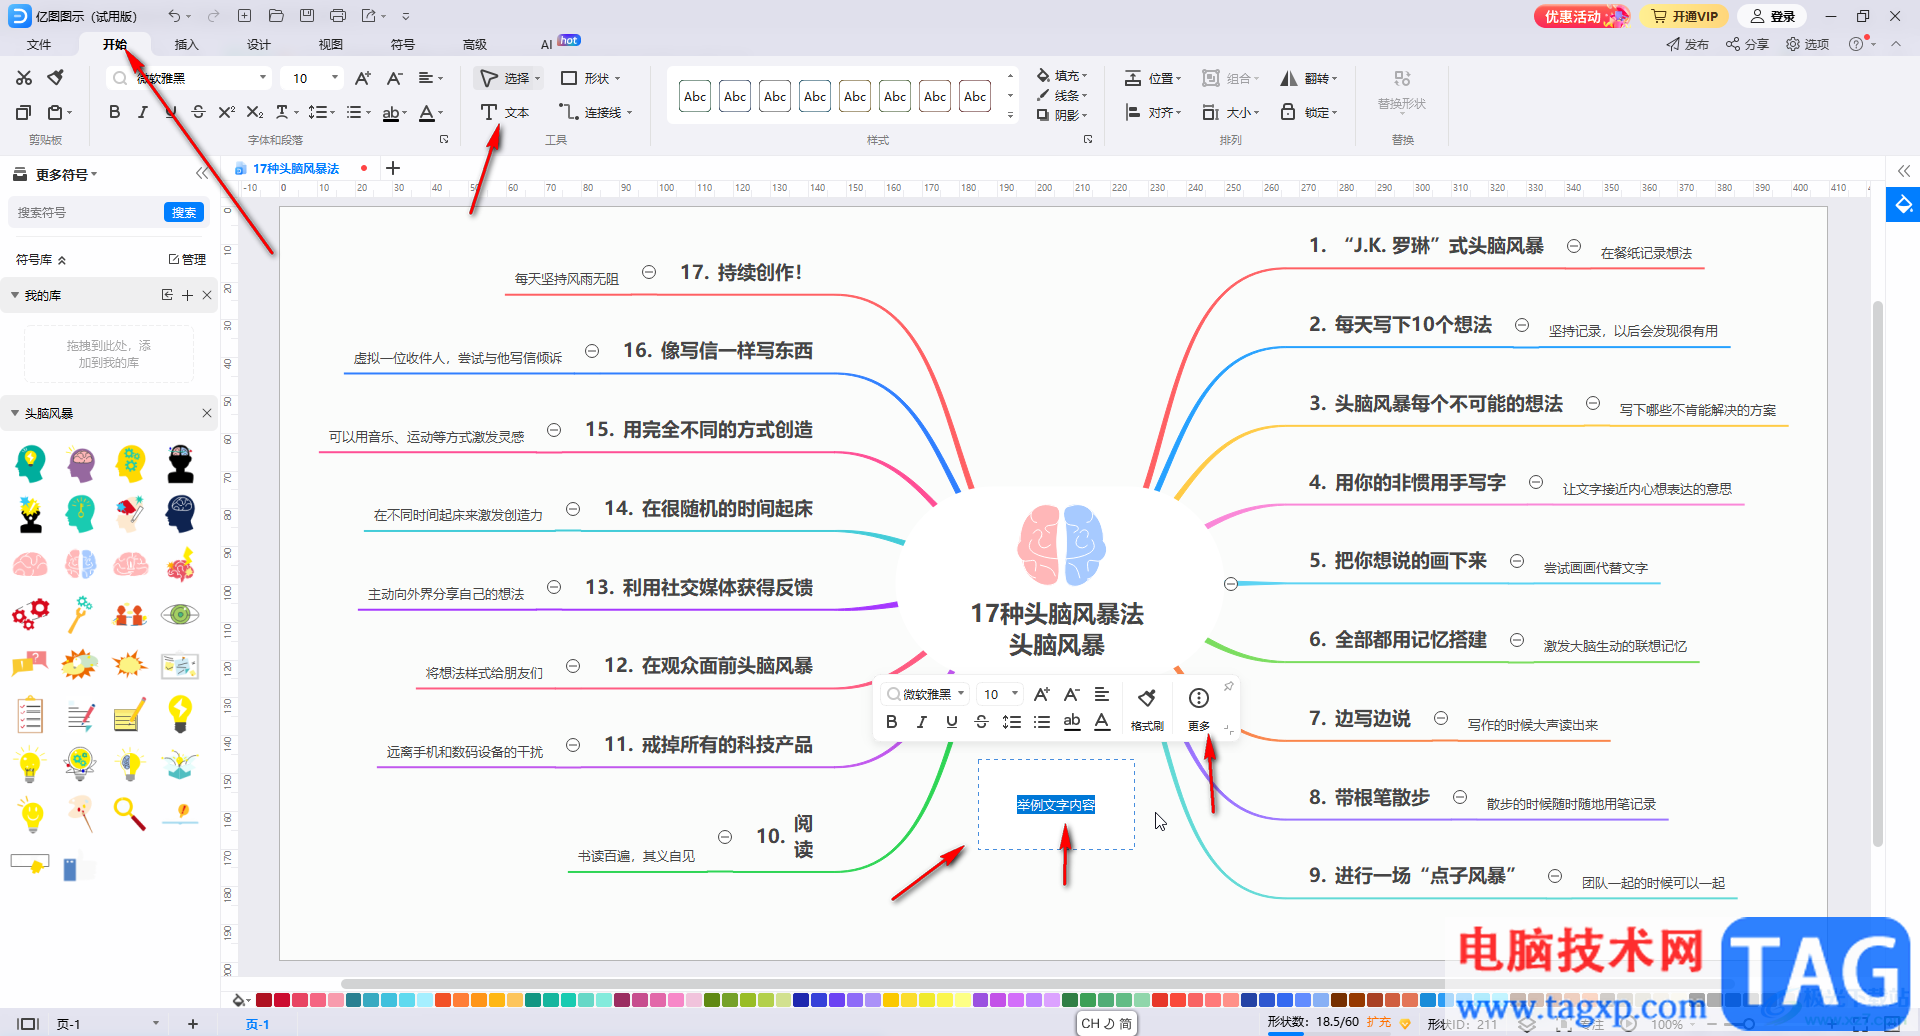Viewport: 1920px width, 1036px height.
Task: Click the Open folder icon in the title bar
Action: pyautogui.click(x=276, y=16)
